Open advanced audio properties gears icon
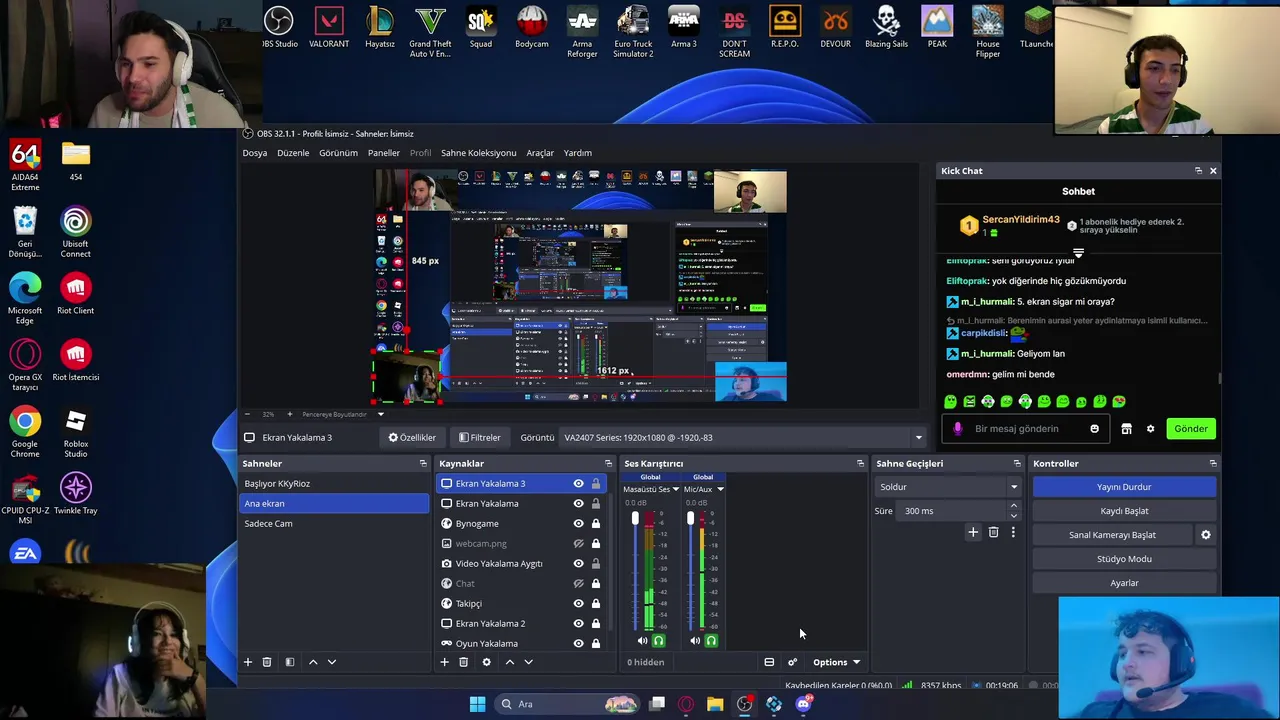 click(x=792, y=662)
